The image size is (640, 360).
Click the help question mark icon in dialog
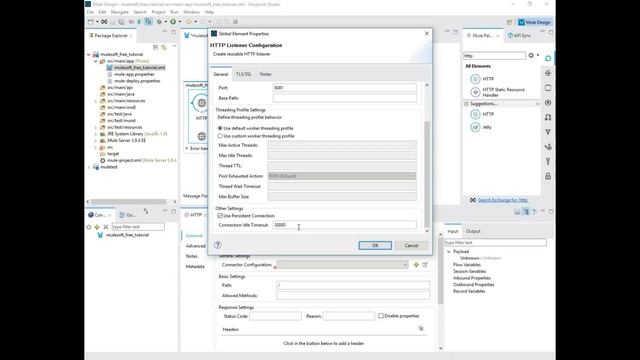[x=218, y=245]
